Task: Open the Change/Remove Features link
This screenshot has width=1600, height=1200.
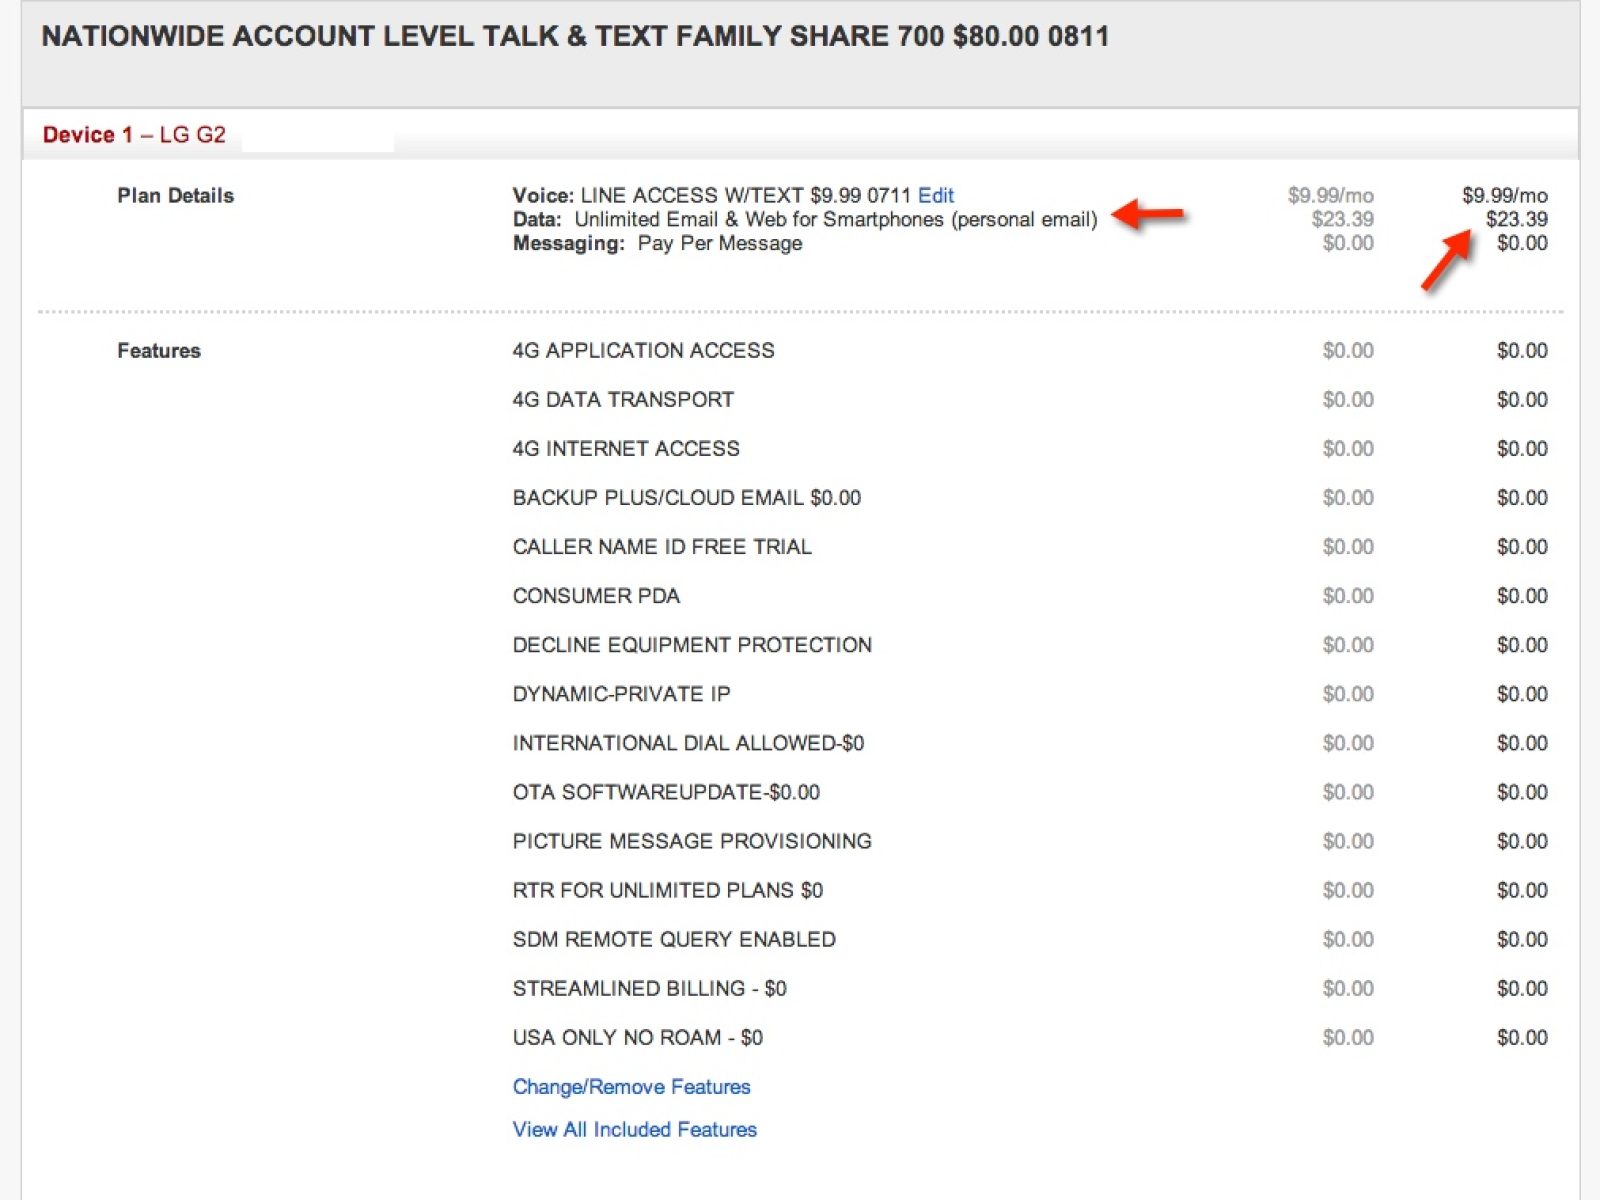Action: coord(631,1087)
